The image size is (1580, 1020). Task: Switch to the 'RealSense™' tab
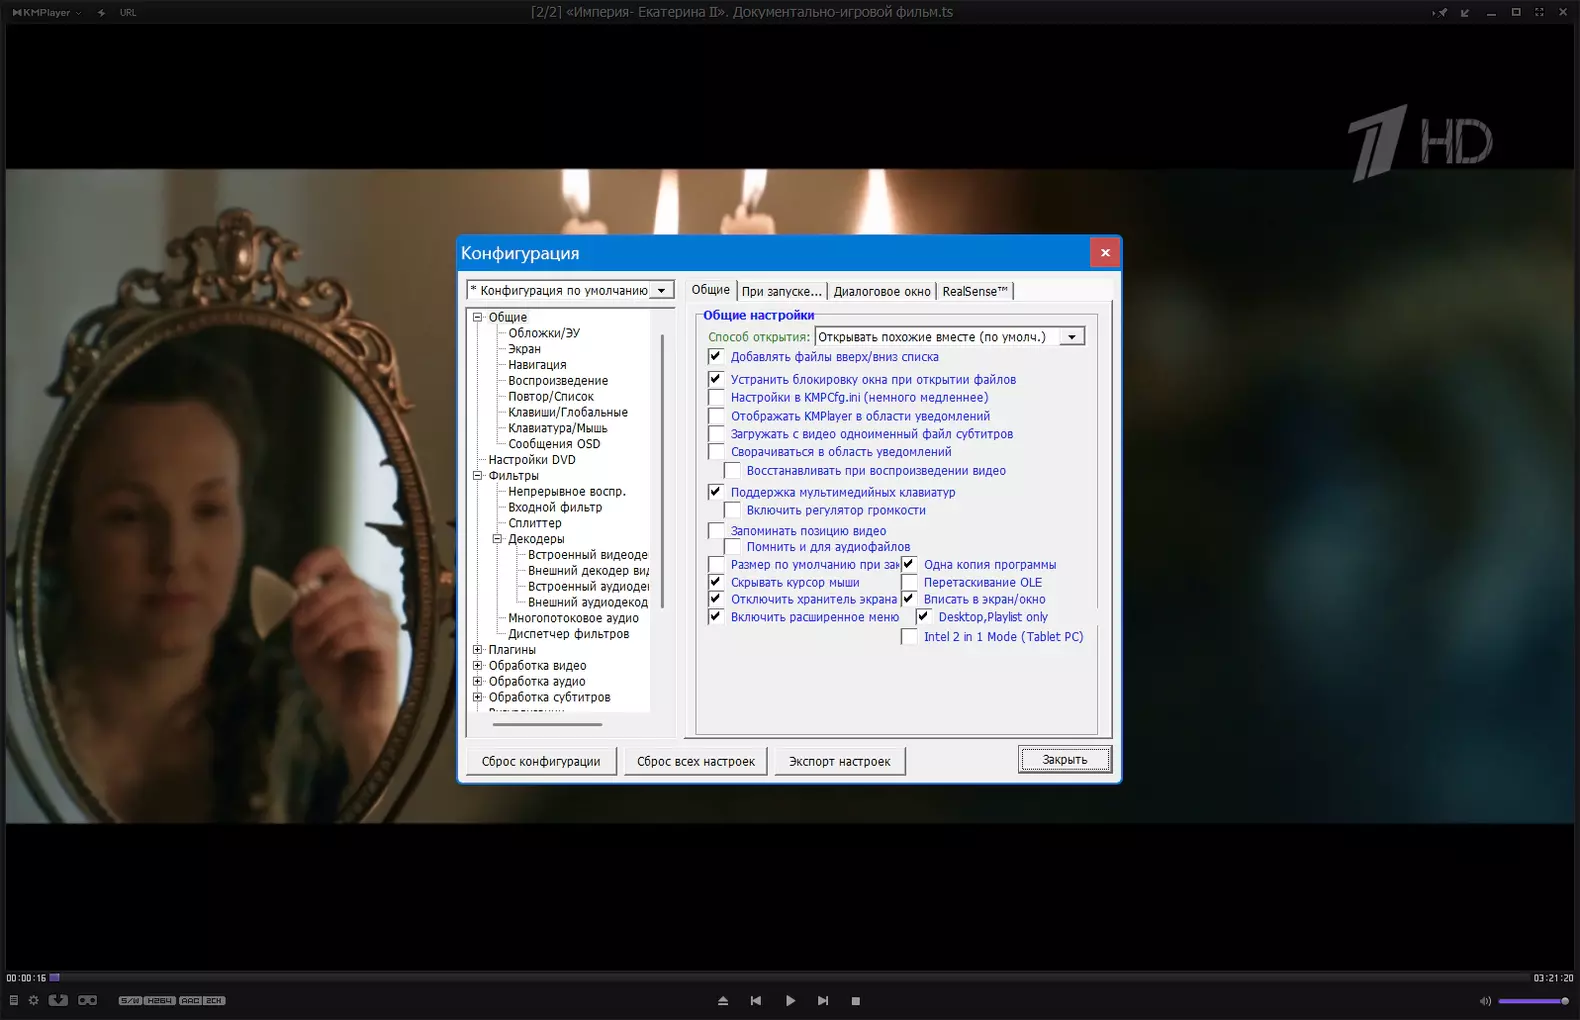tap(975, 291)
